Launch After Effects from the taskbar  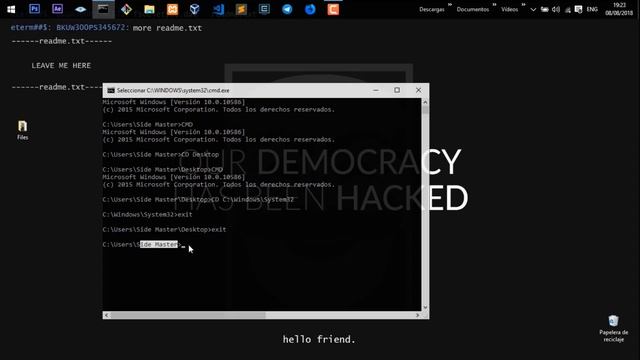tap(58, 9)
